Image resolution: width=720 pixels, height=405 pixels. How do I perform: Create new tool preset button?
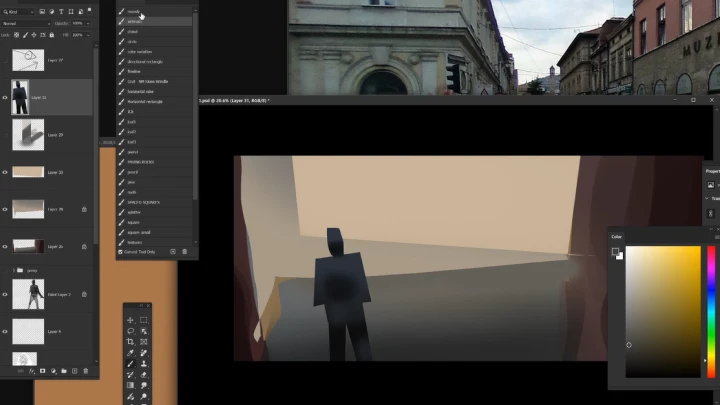tap(173, 252)
